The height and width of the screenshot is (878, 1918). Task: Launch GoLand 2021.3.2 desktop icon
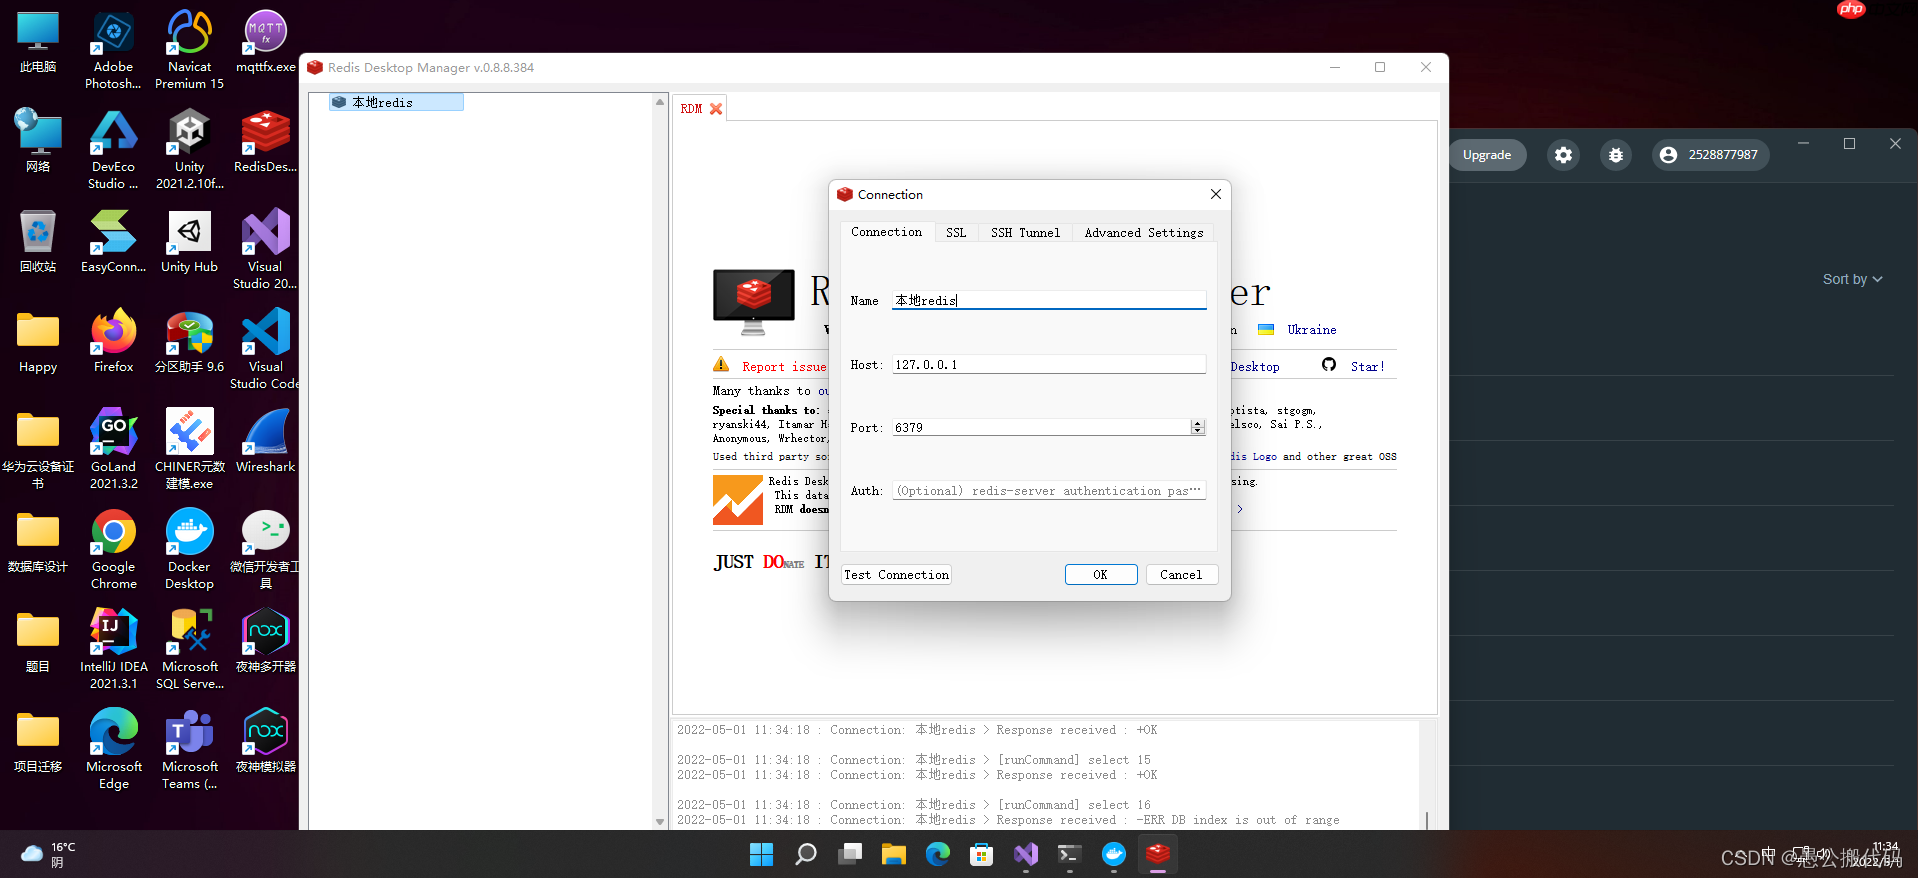point(113,450)
